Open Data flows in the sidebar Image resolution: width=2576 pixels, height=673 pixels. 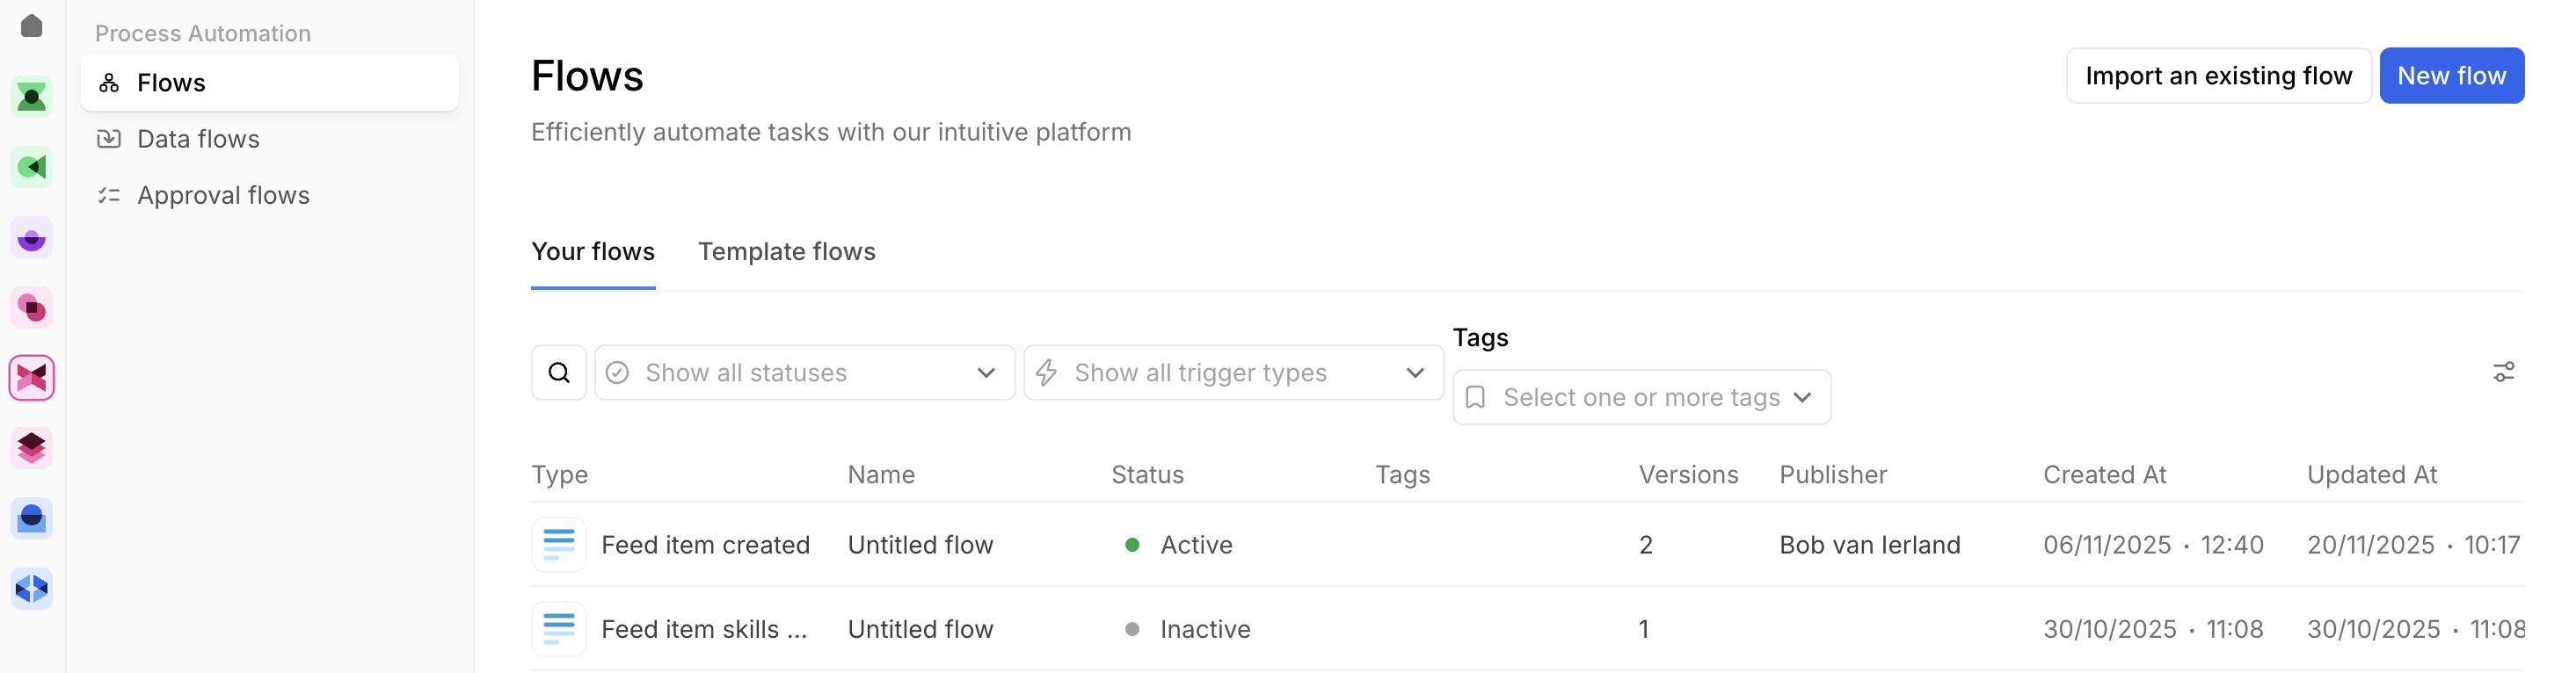click(198, 139)
